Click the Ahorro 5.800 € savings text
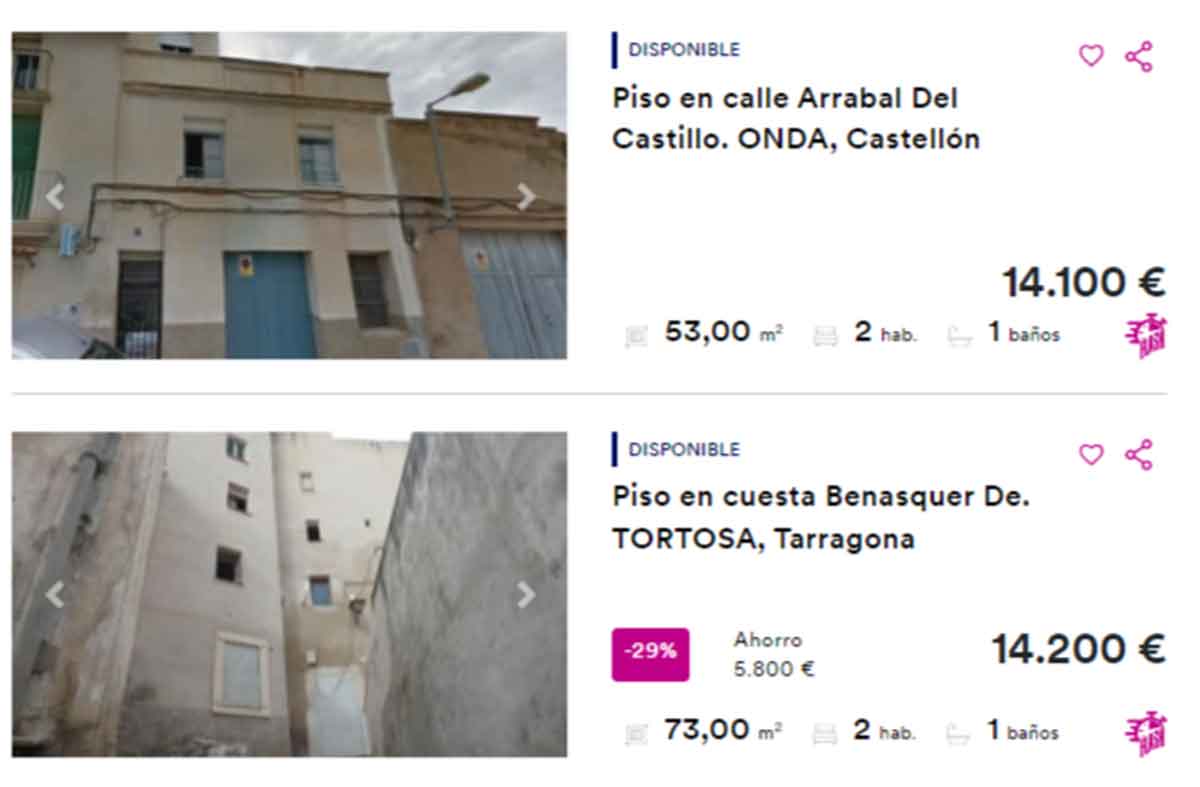Screen dimensions: 1200x787 [774, 655]
